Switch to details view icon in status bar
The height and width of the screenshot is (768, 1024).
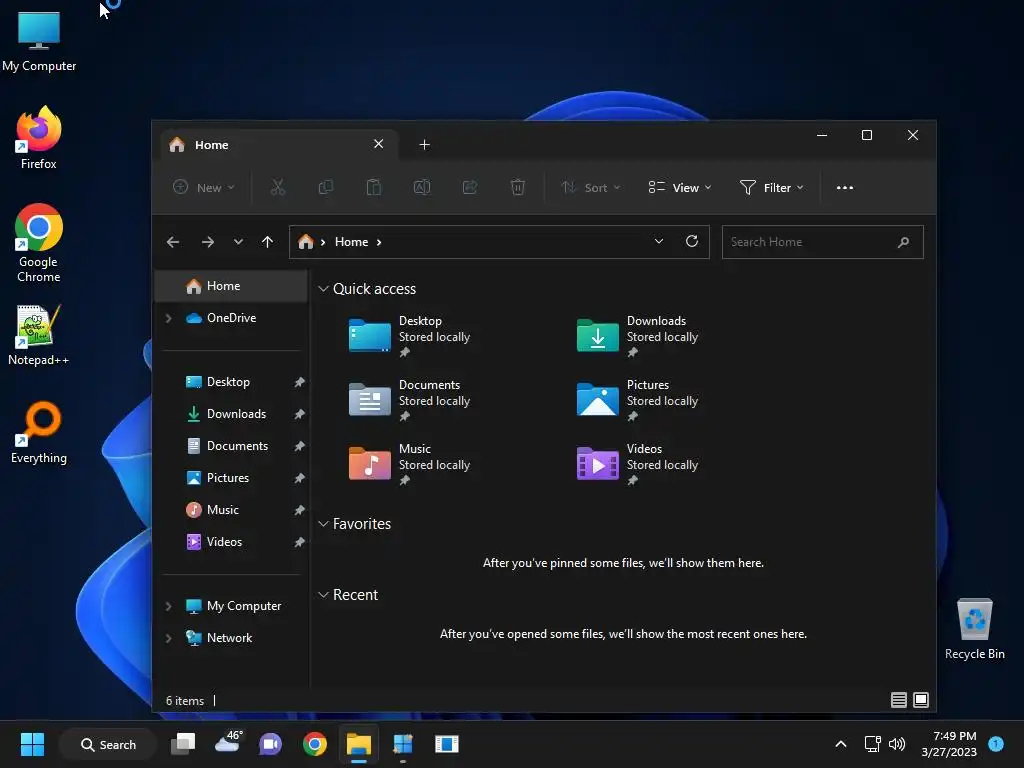coord(899,700)
